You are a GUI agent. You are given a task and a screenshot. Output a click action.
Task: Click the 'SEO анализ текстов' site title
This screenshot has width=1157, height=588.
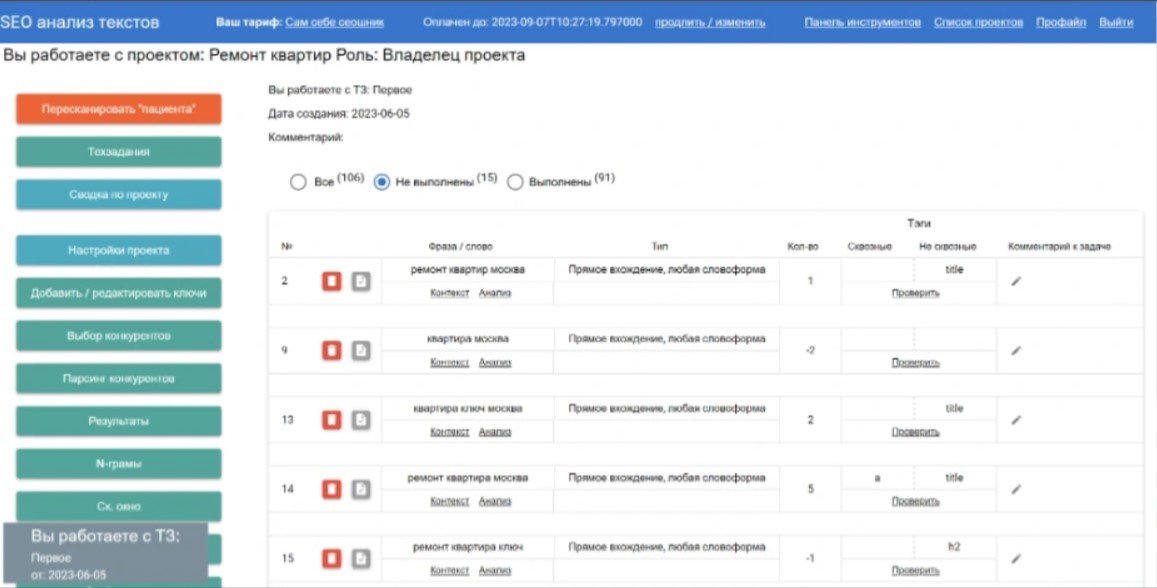click(x=80, y=22)
